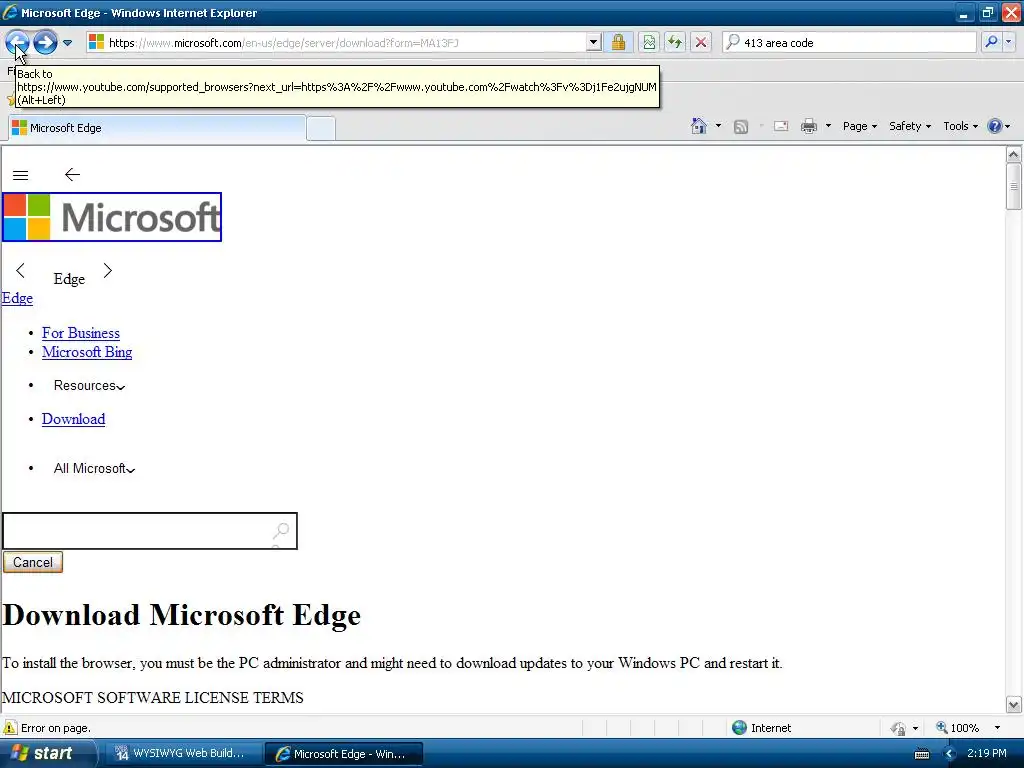The image size is (1024, 768).
Task: Open the Safety menu
Action: [x=910, y=126]
